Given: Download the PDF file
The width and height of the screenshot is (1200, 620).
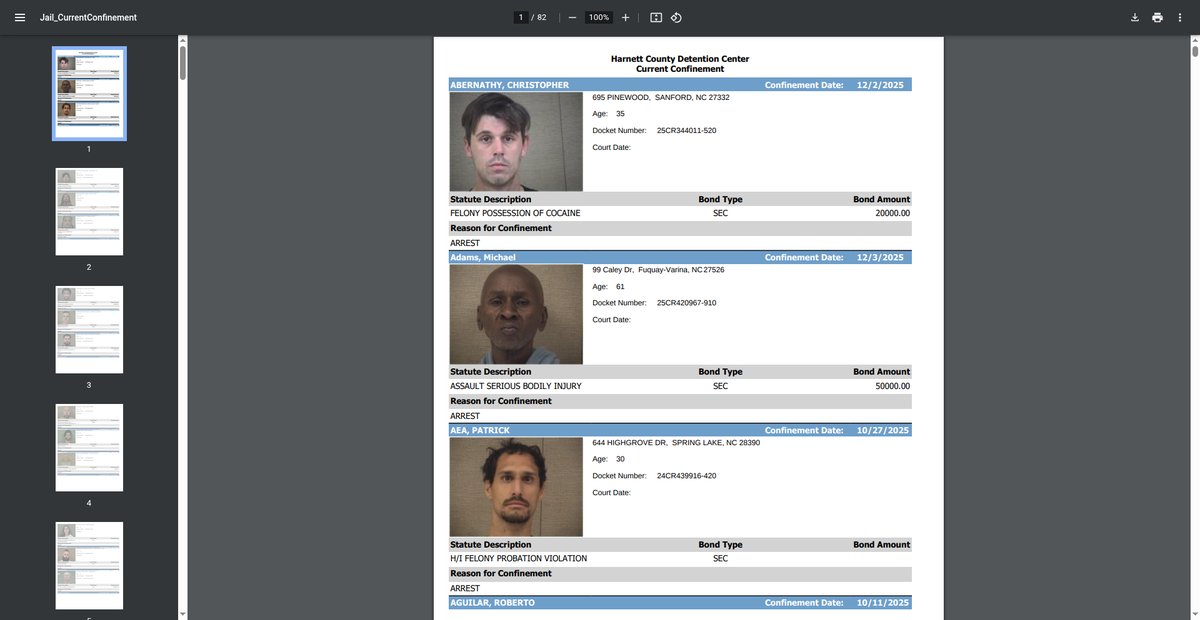Looking at the screenshot, I should 1135,17.
